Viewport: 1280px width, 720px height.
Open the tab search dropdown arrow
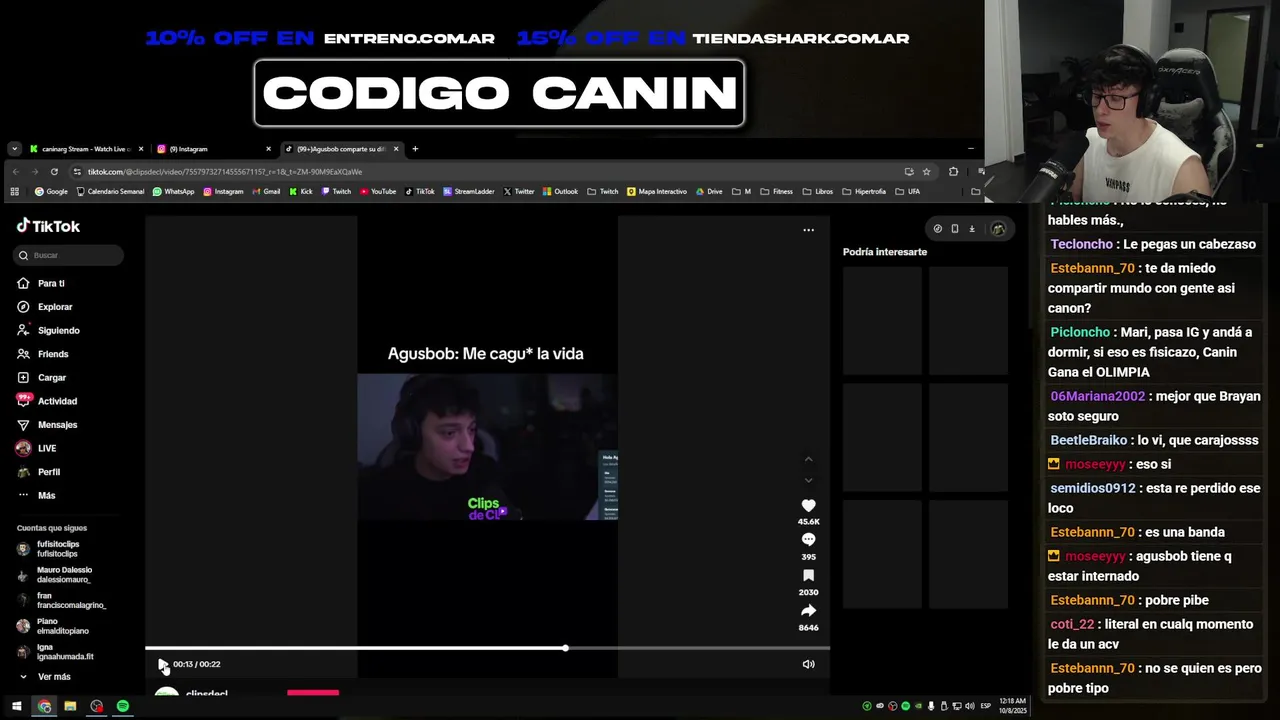pyautogui.click(x=14, y=149)
